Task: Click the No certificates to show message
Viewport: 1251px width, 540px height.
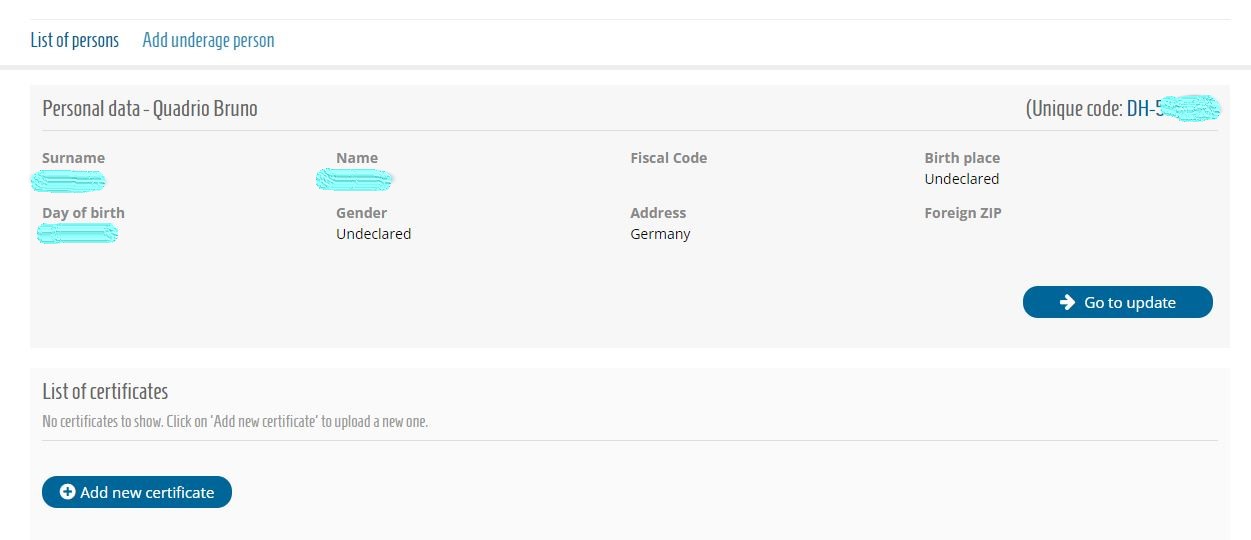Action: point(235,422)
